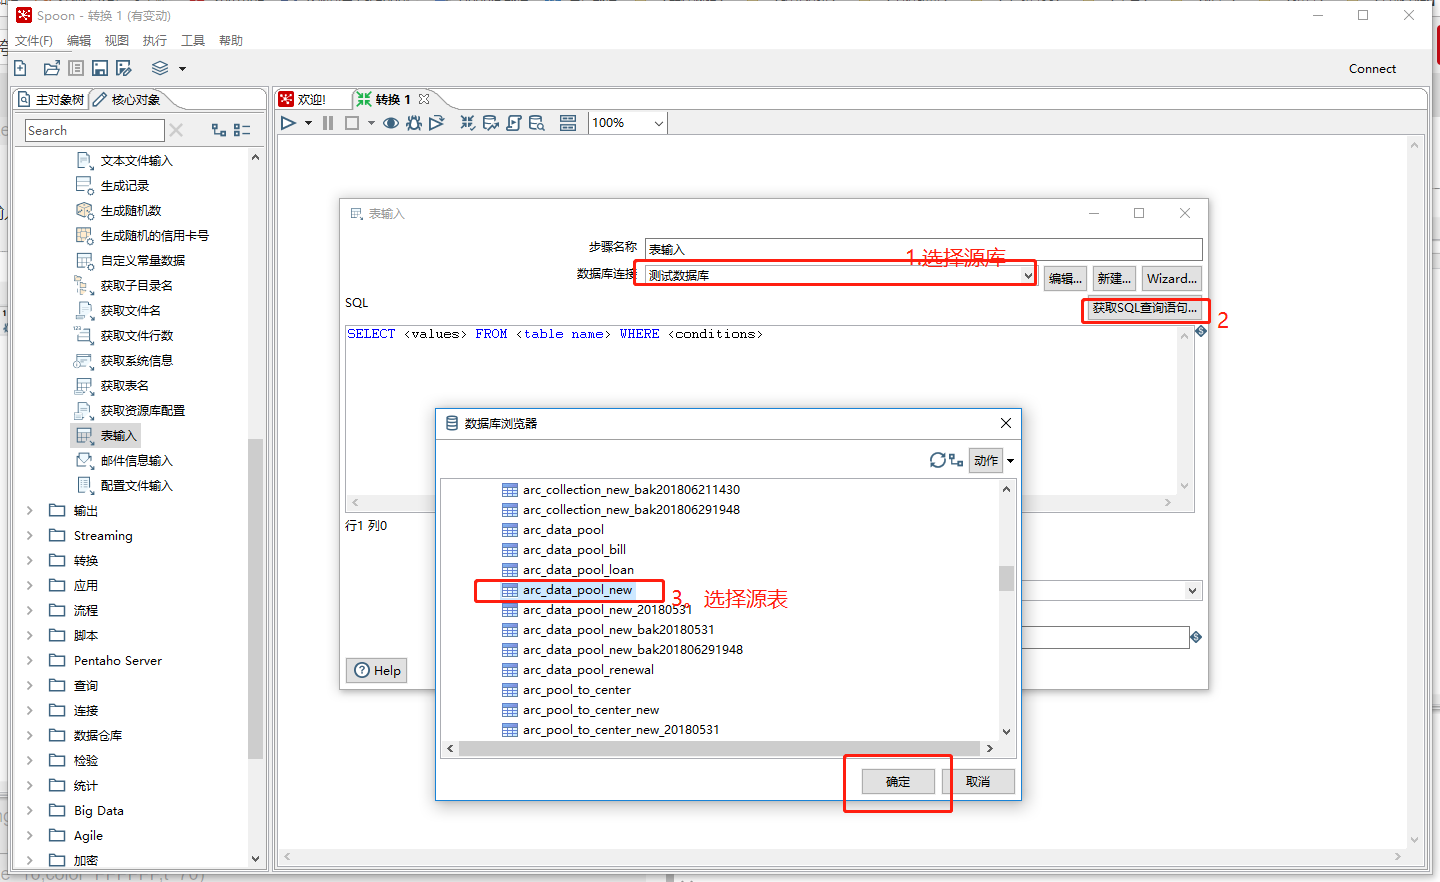
Task: Switch to the 欢迎! tab
Action: point(310,99)
